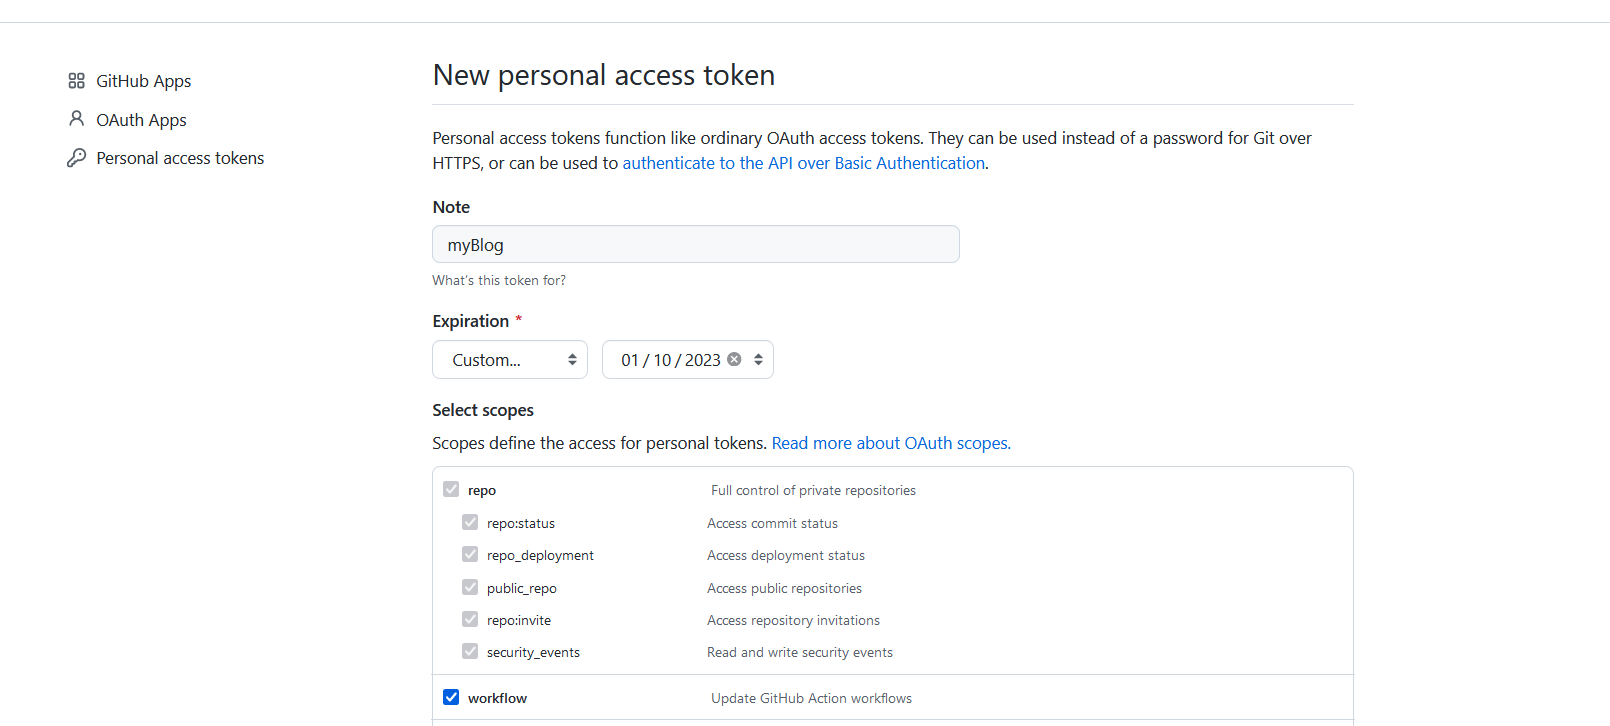Open Personal access tokens menu item
Screen dimensions: 1610x726
(180, 158)
